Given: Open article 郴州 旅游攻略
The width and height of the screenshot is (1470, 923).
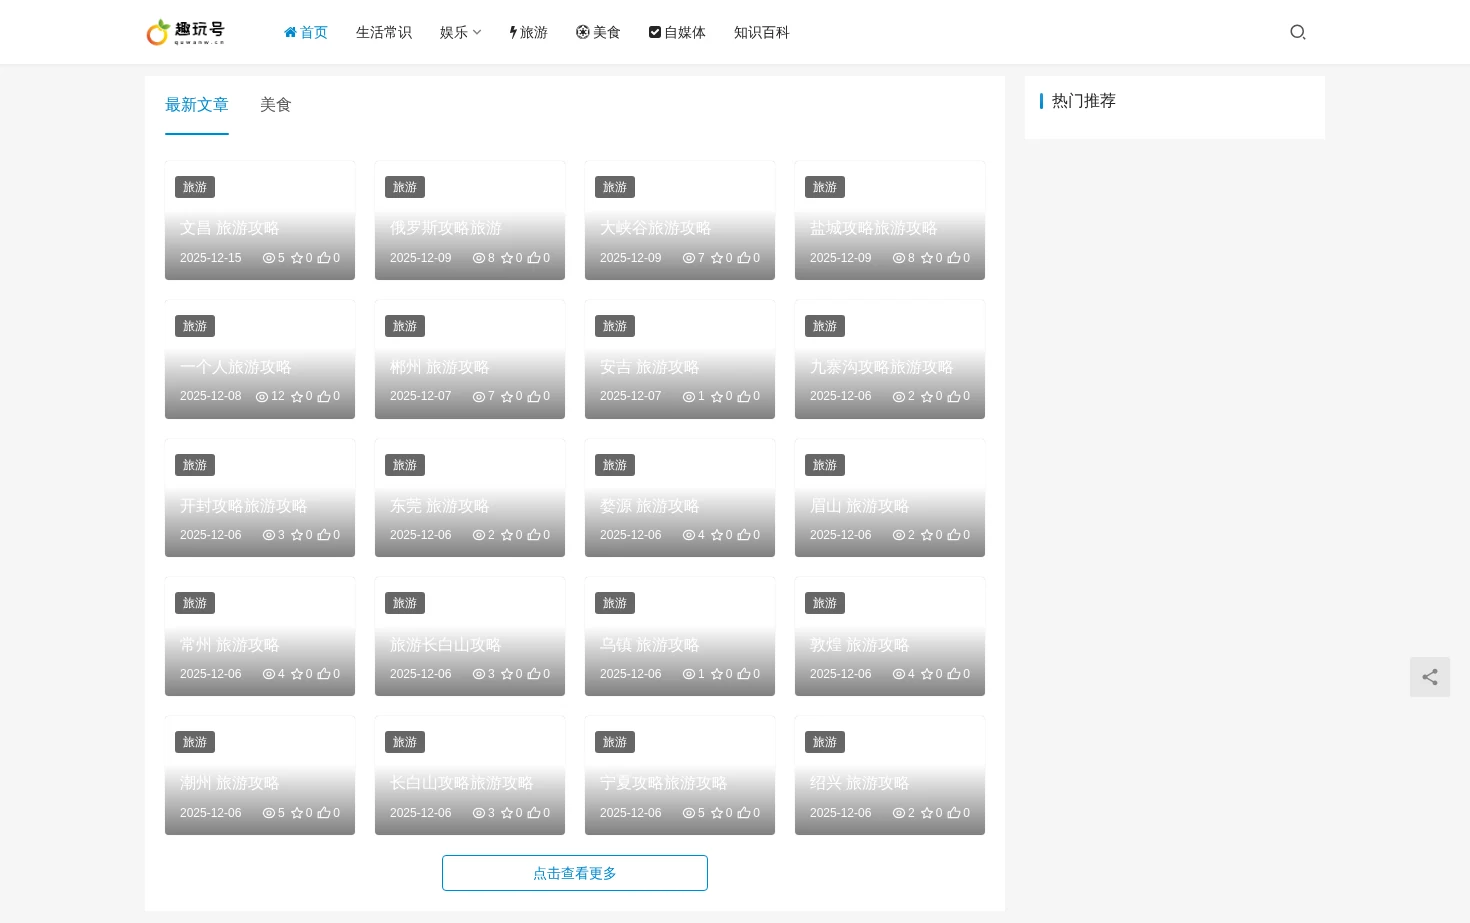Looking at the screenshot, I should coord(439,368).
